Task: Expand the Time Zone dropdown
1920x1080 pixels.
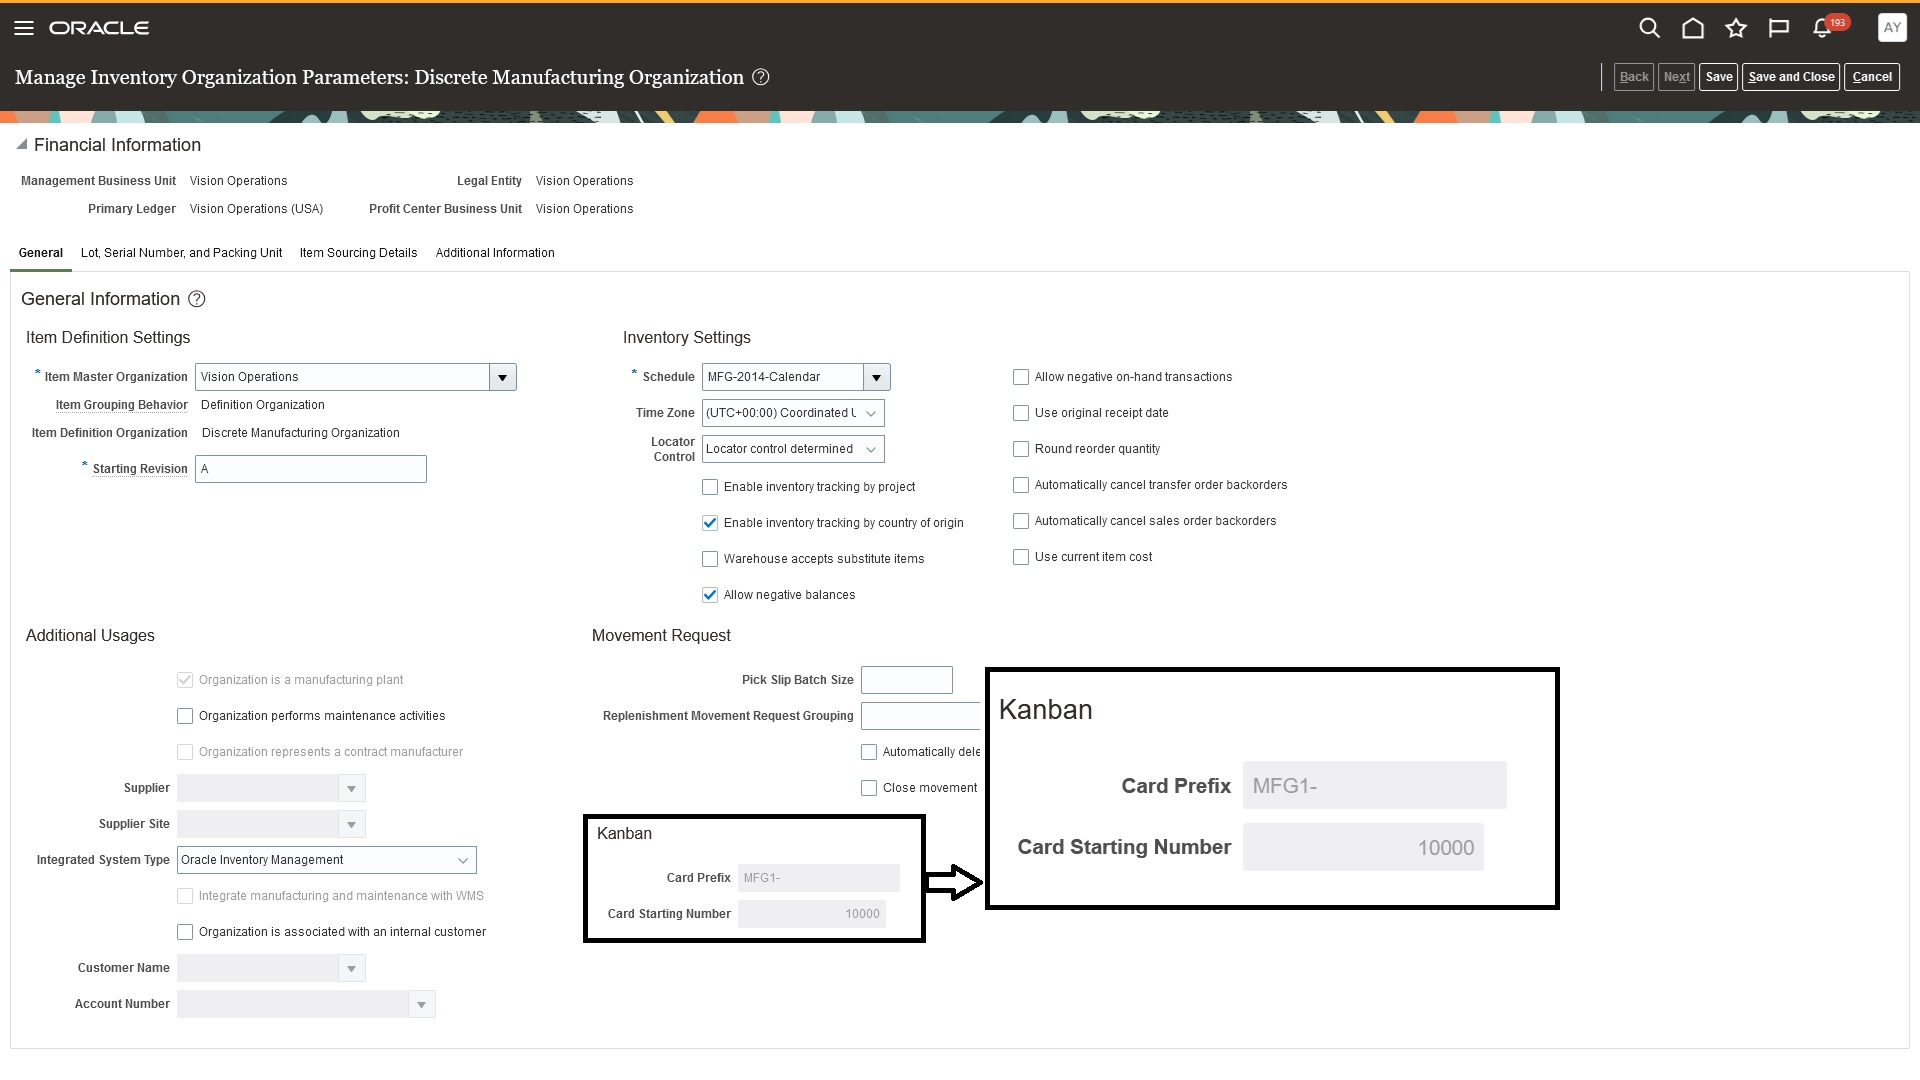Action: [x=870, y=413]
